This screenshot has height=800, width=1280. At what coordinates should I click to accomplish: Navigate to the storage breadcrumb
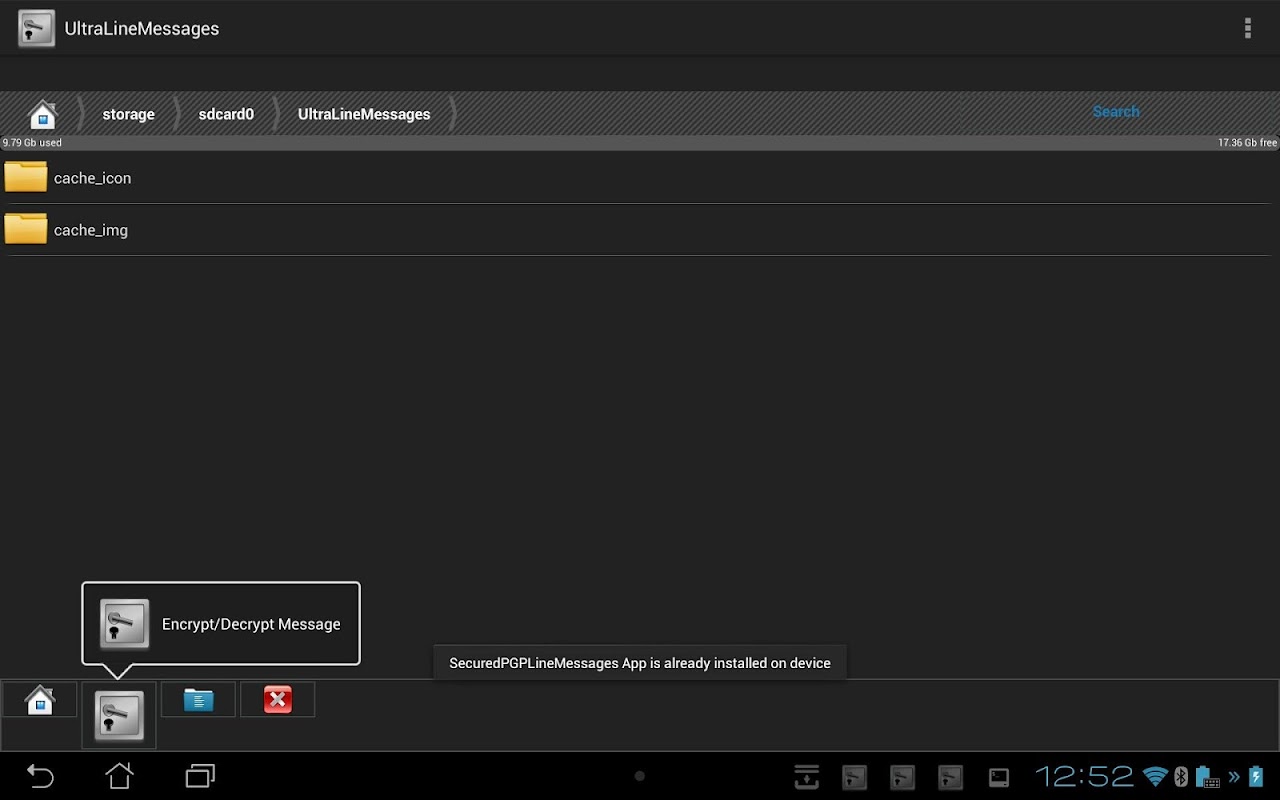point(128,114)
